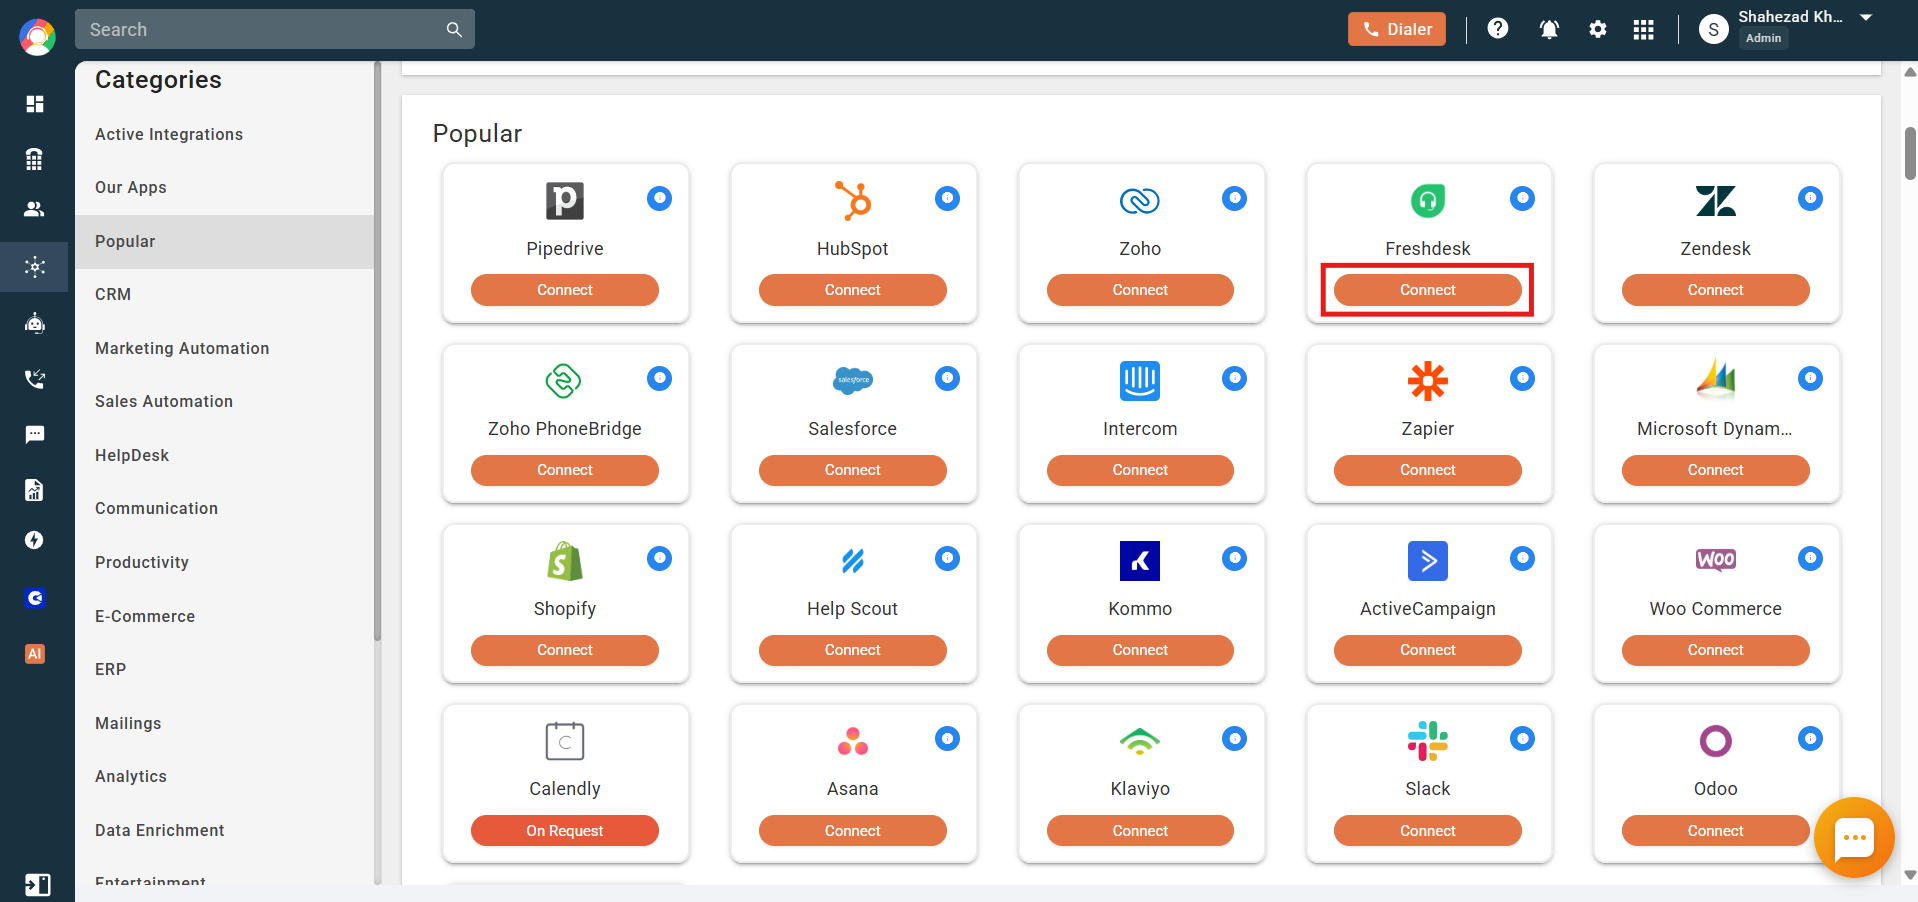The height and width of the screenshot is (902, 1918).
Task: Open the blue C app icon in sidebar
Action: pos(35,598)
